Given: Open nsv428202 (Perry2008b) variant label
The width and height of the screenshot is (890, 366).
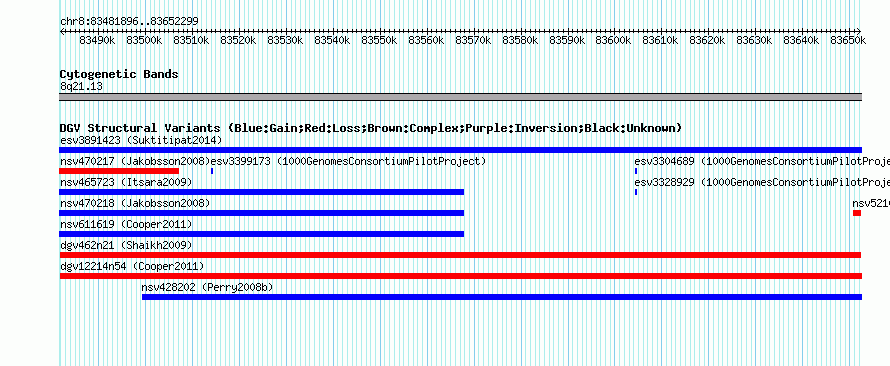Looking at the screenshot, I should [x=207, y=287].
